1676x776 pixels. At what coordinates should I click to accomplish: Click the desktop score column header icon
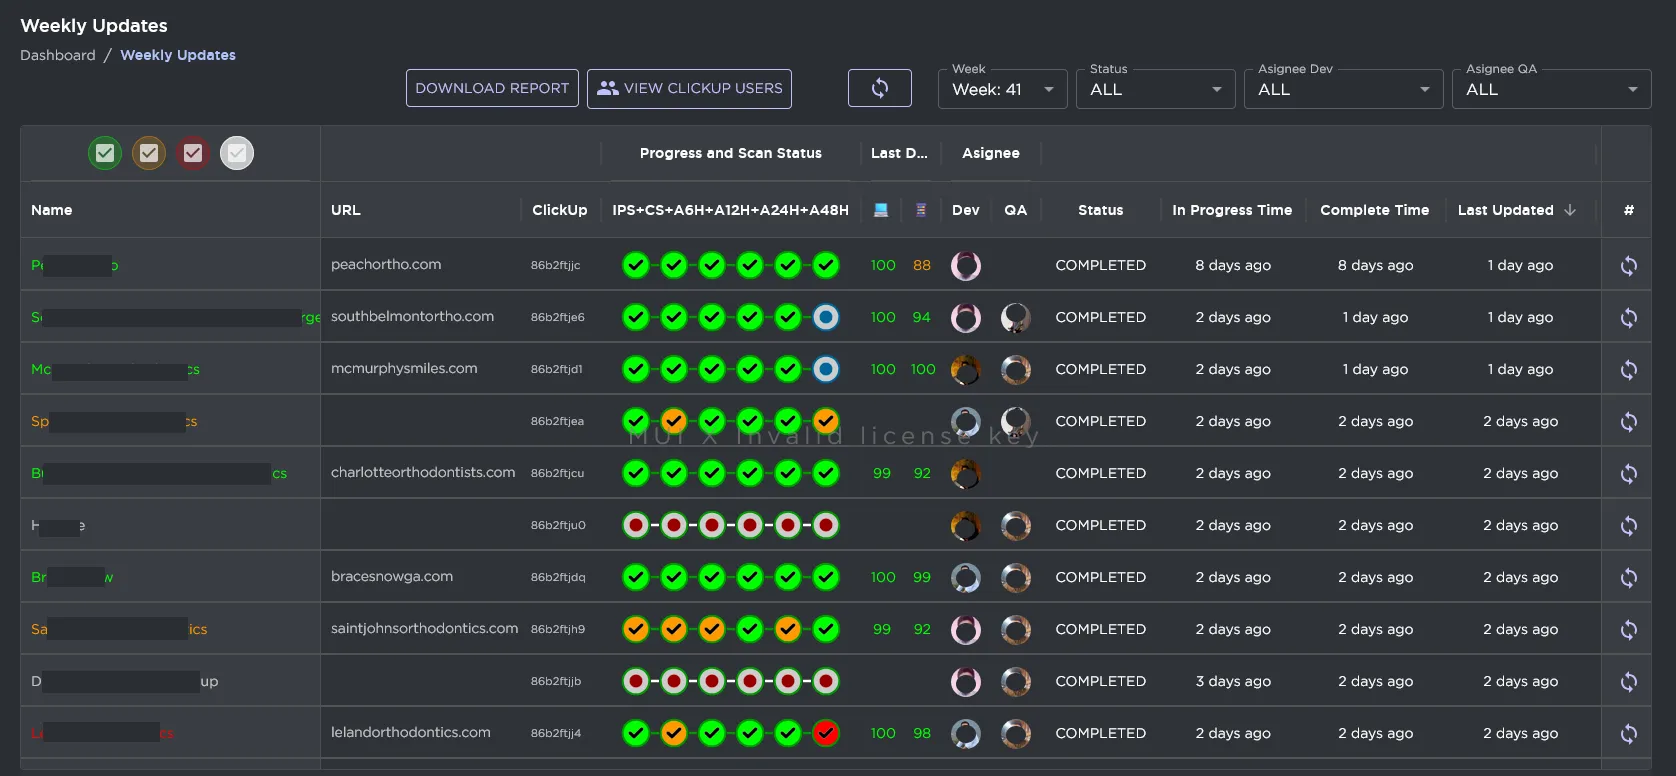pyautogui.click(x=881, y=210)
